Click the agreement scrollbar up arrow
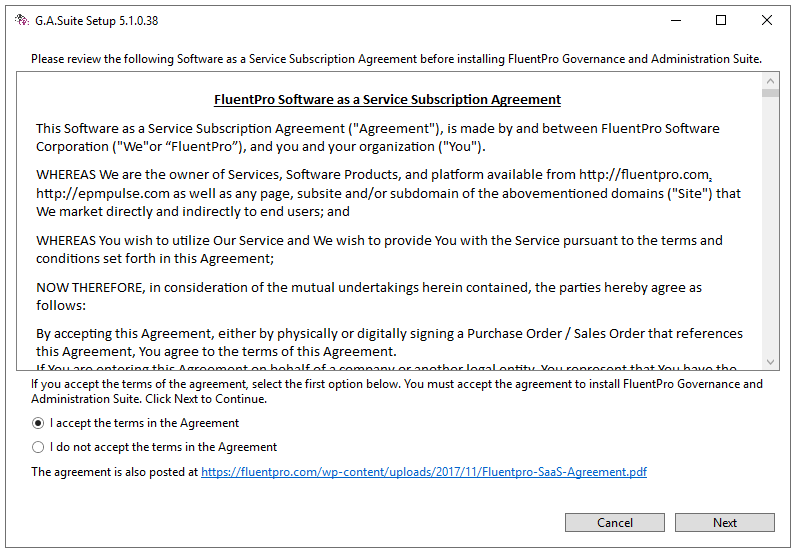The height and width of the screenshot is (553, 796). click(770, 81)
